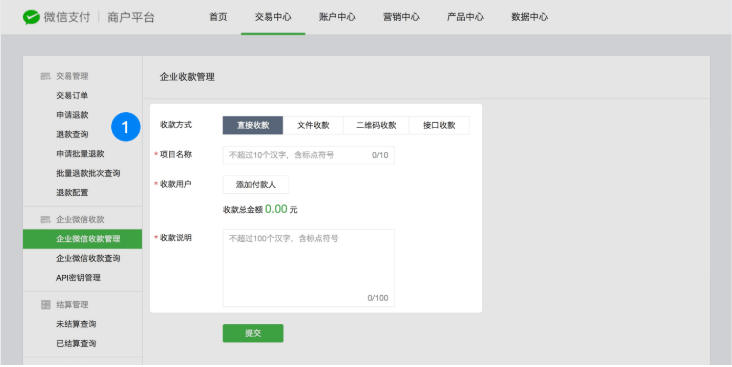Go to the 营销中心 tab
The height and width of the screenshot is (367, 732).
click(x=401, y=17)
